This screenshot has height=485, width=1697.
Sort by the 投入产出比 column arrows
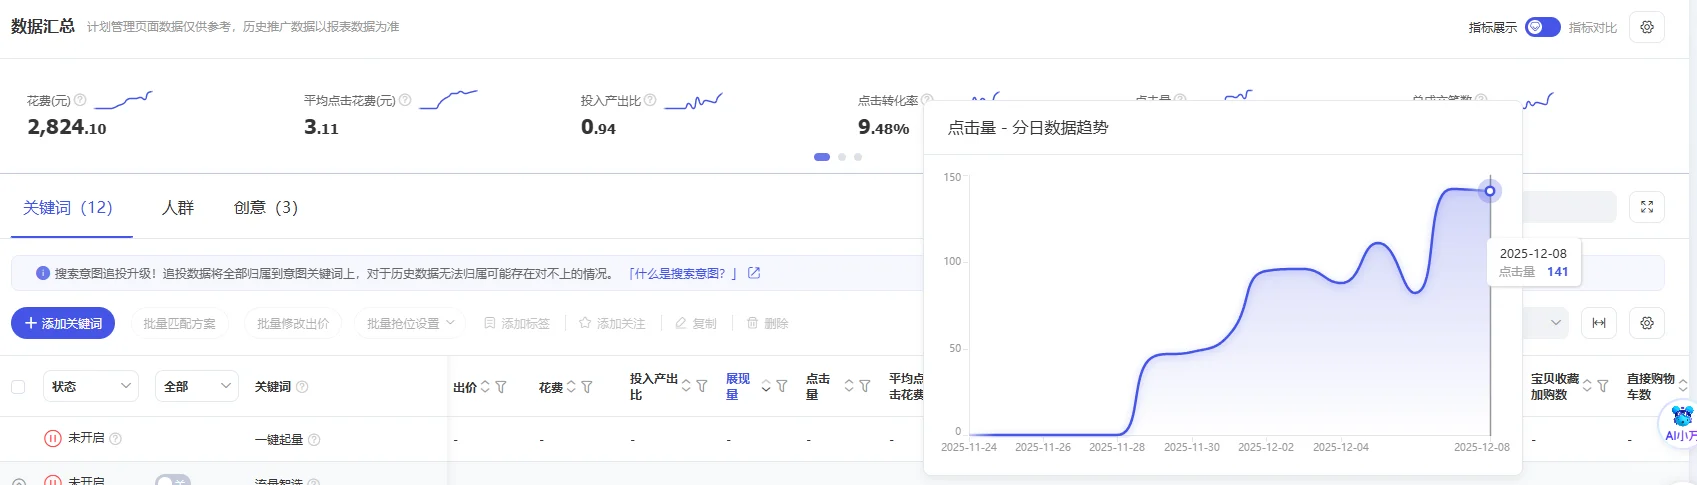(x=686, y=386)
